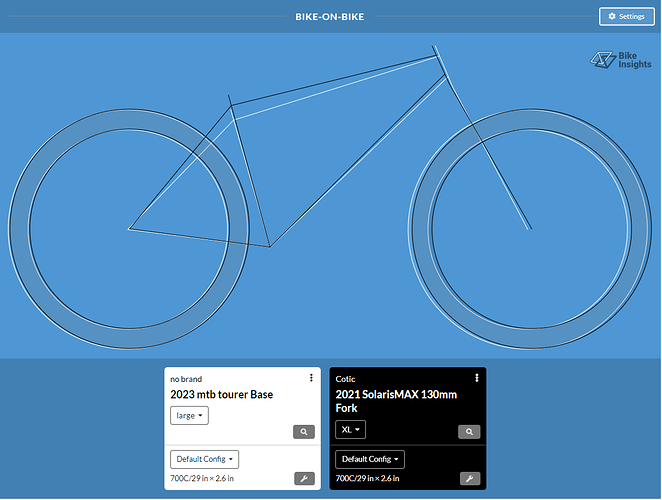The image size is (662, 500).
Task: Click the Bike Insights logo
Action: pos(621,60)
